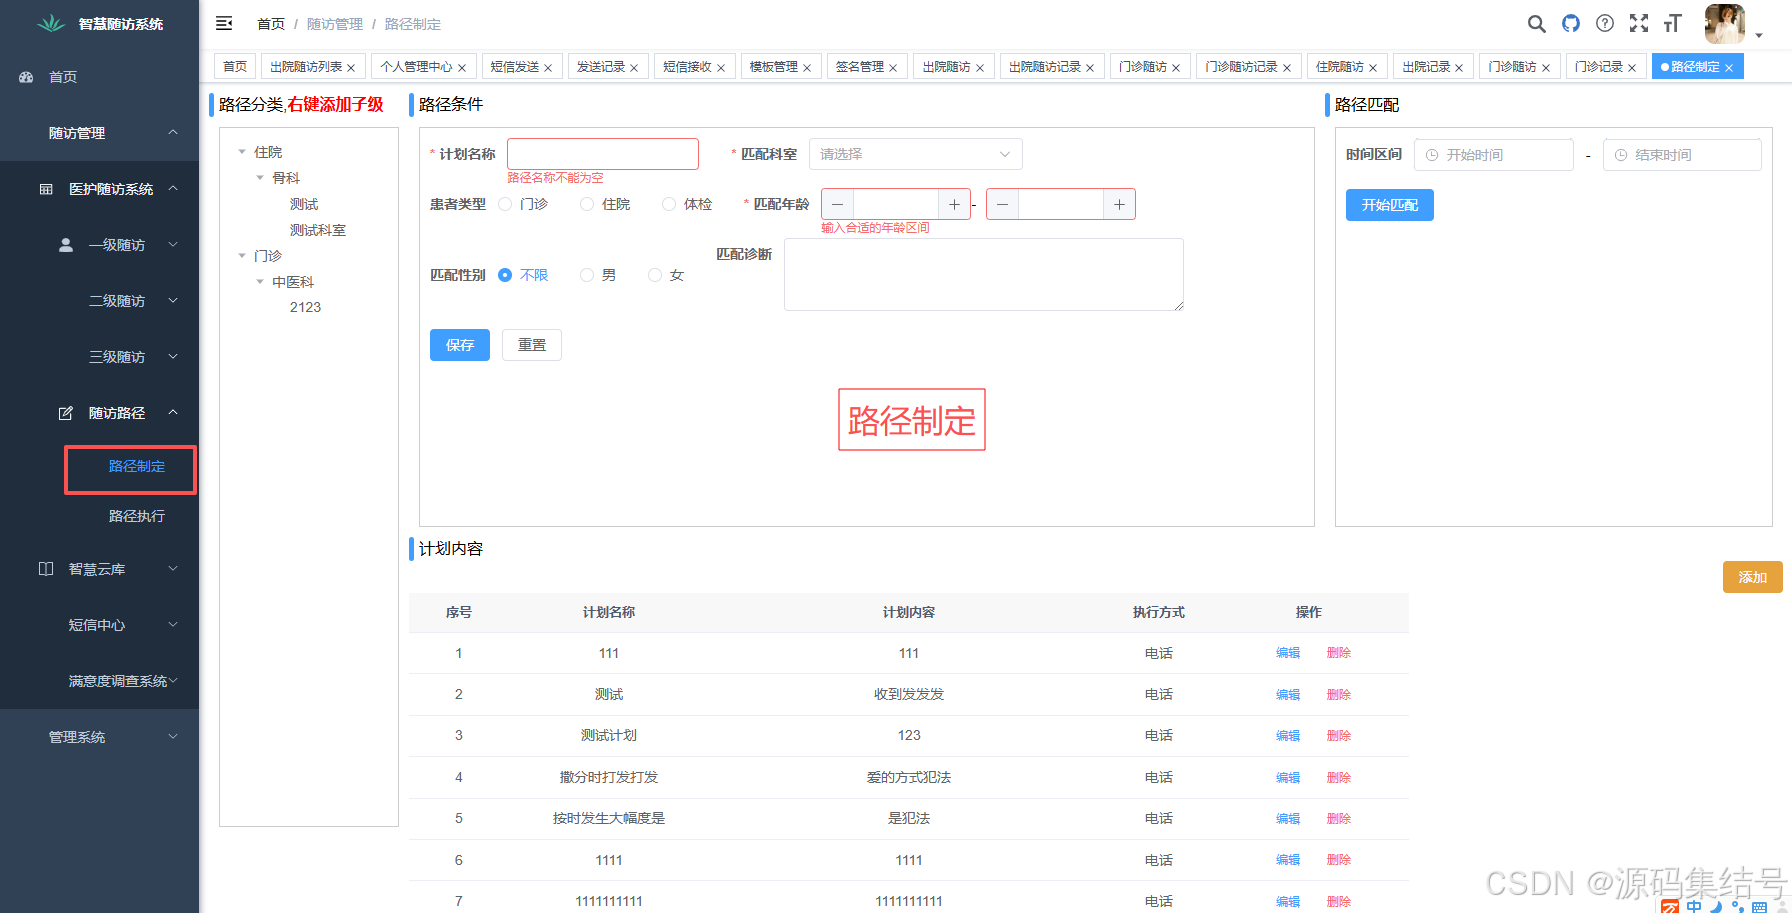Viewport: 1792px width, 913px height.
Task: Open the 开始时间 date picker
Action: coord(1494,155)
